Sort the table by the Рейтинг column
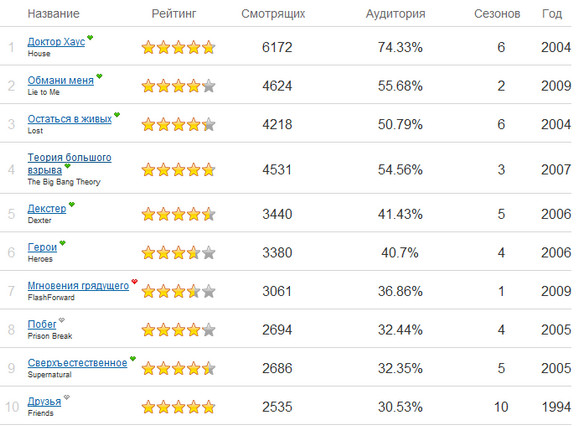 pyautogui.click(x=174, y=14)
